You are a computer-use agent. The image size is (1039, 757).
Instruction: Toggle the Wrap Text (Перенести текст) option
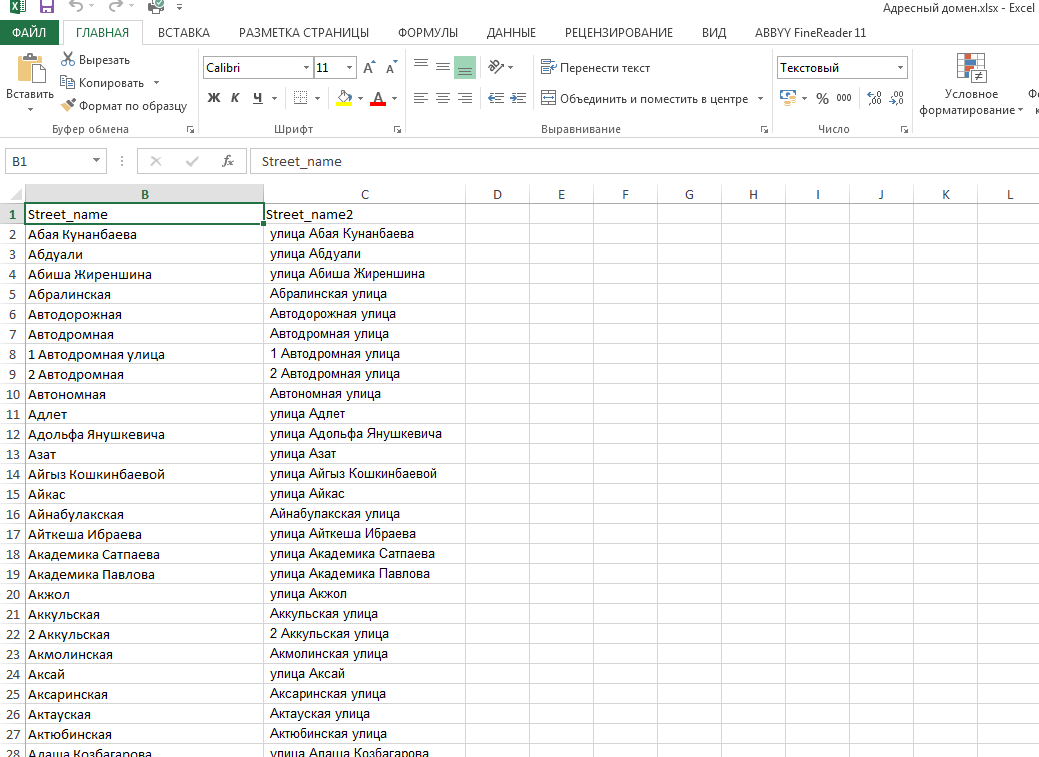point(596,68)
